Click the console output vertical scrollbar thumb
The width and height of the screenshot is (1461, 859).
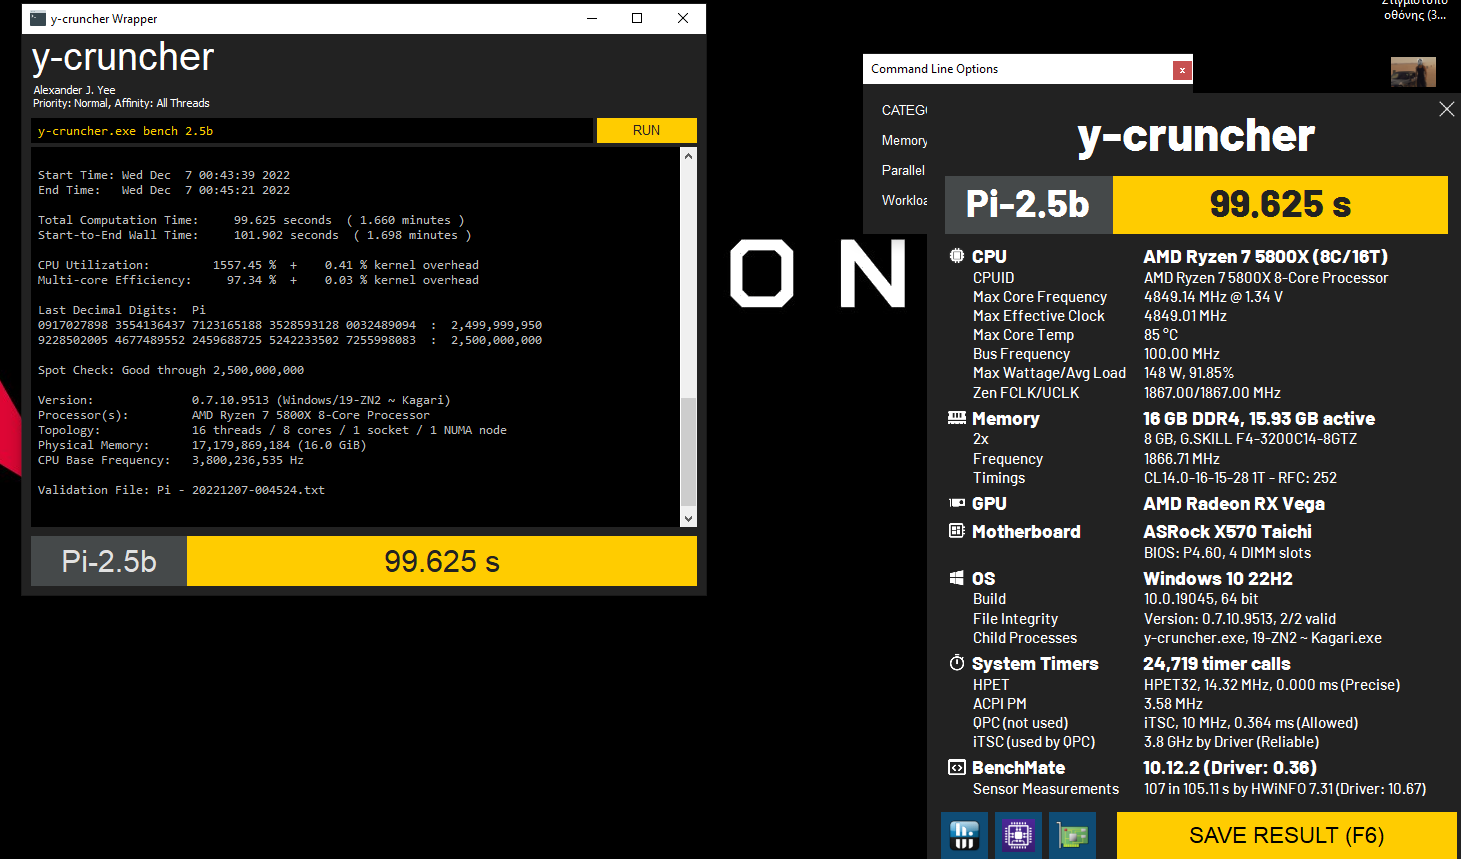[688, 452]
